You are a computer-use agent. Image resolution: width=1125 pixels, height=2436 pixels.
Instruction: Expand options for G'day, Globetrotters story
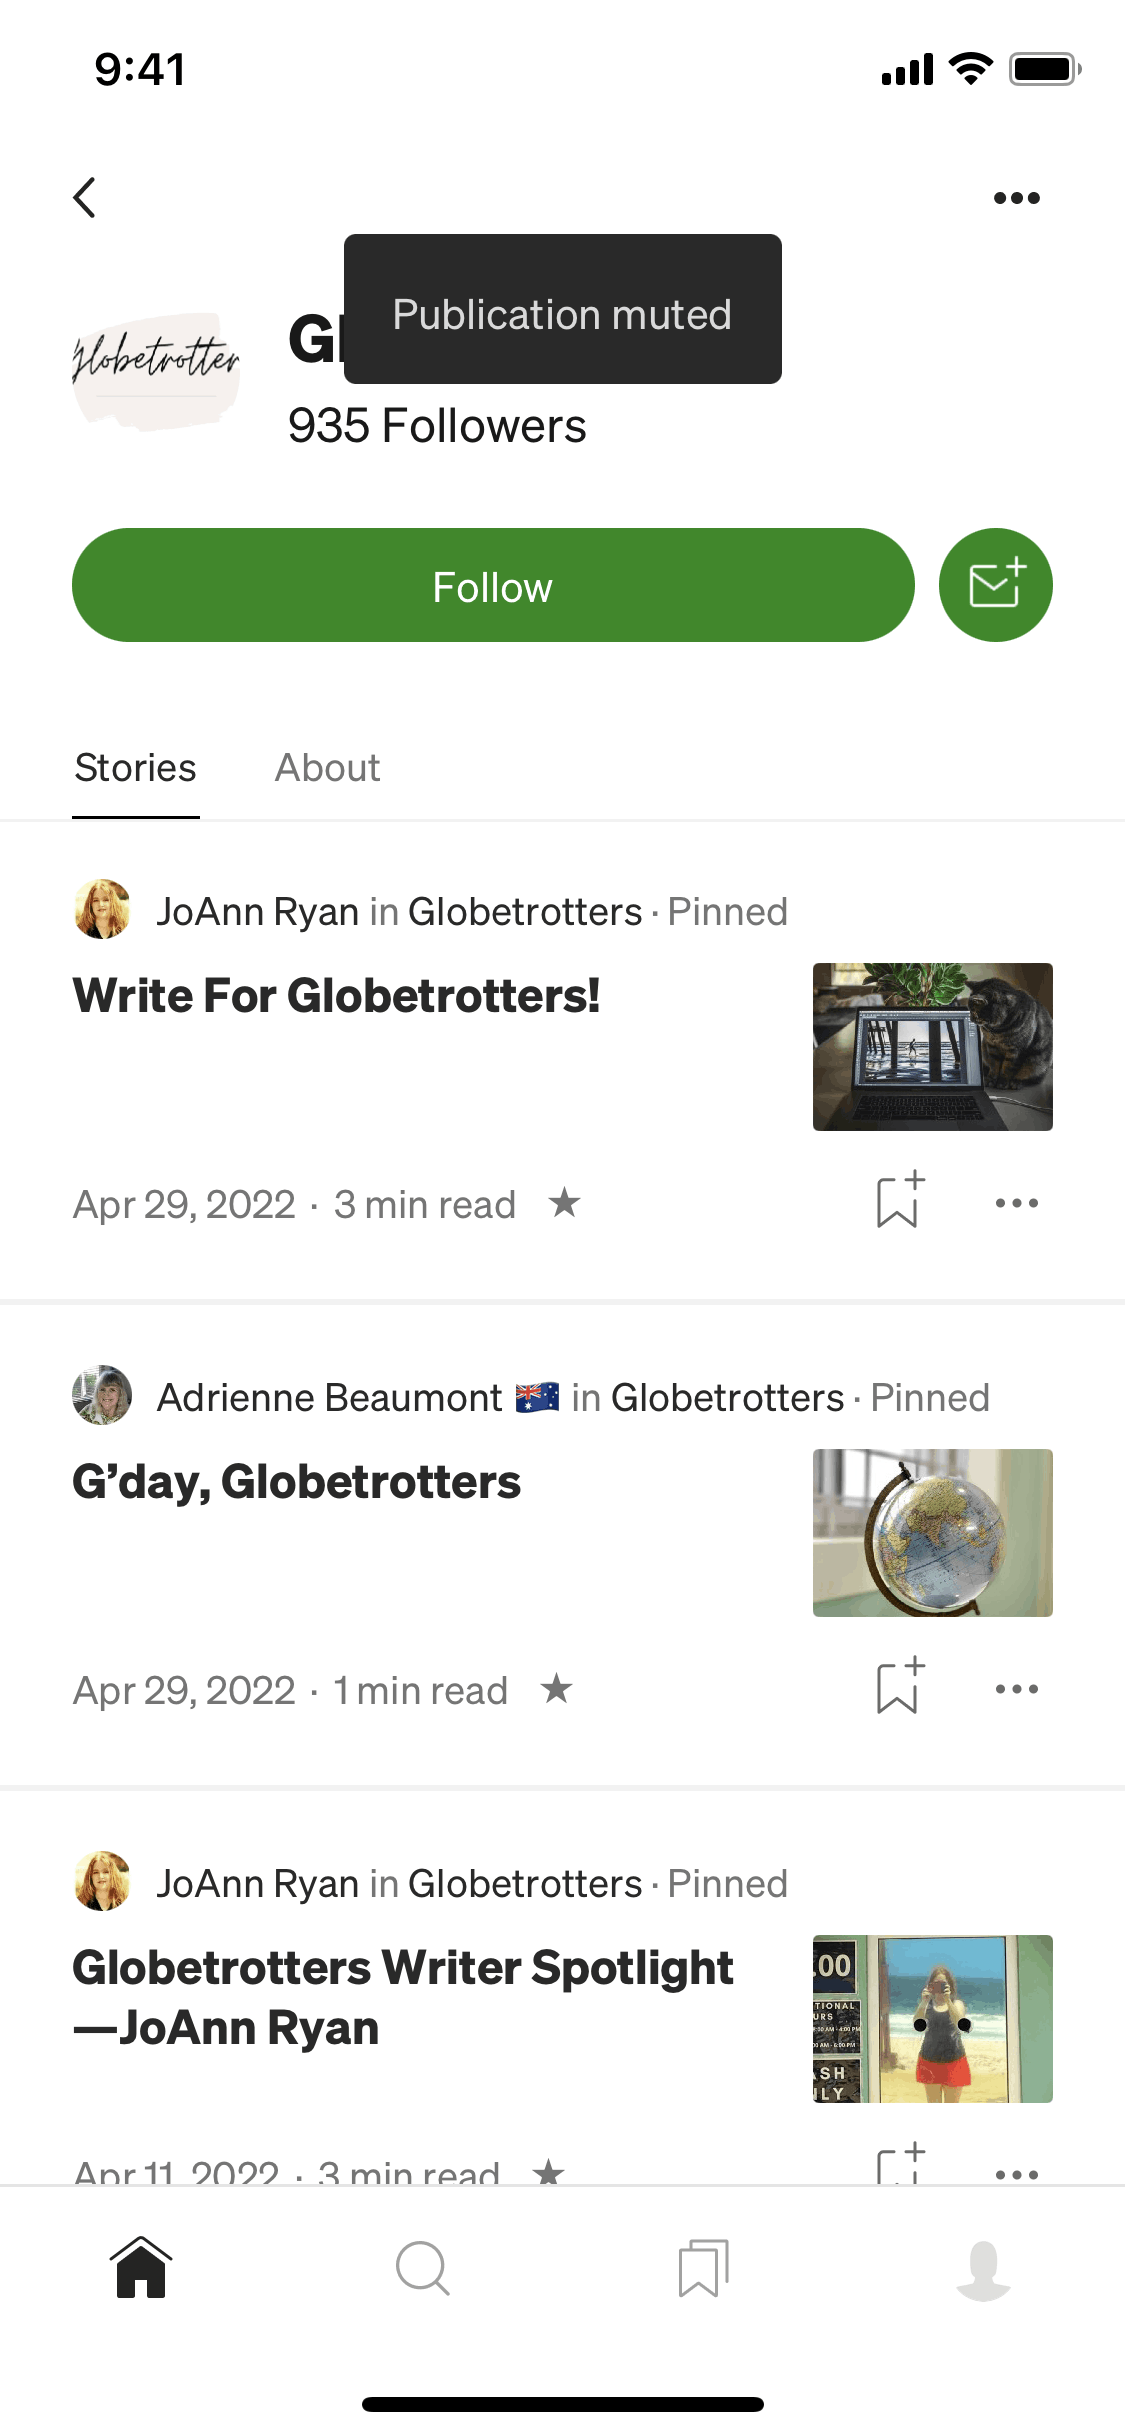(1016, 1689)
